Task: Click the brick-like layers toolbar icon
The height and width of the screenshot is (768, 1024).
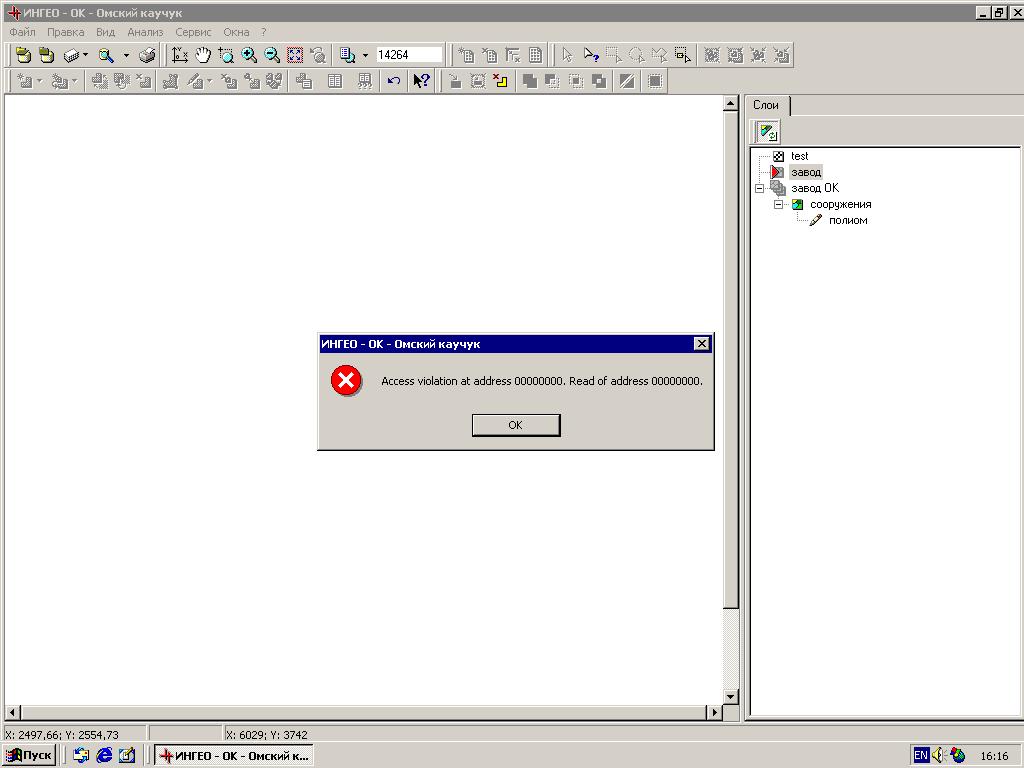Action: click(x=71, y=56)
